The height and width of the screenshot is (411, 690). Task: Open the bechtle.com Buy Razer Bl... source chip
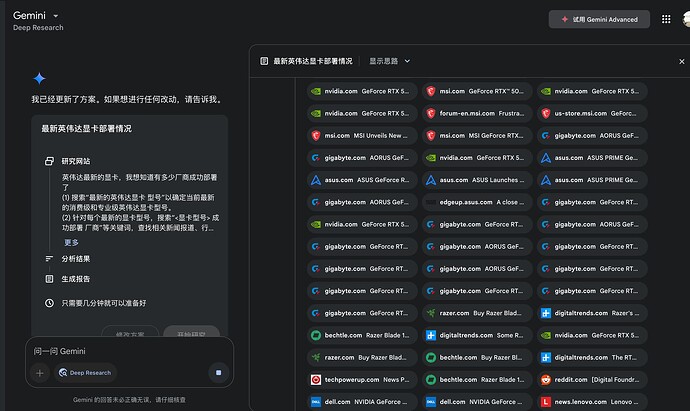(x=477, y=358)
